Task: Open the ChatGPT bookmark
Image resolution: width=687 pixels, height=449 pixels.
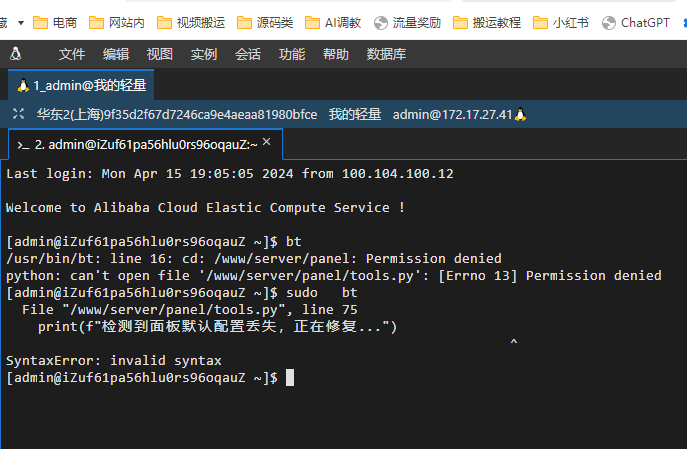Action: [636, 22]
